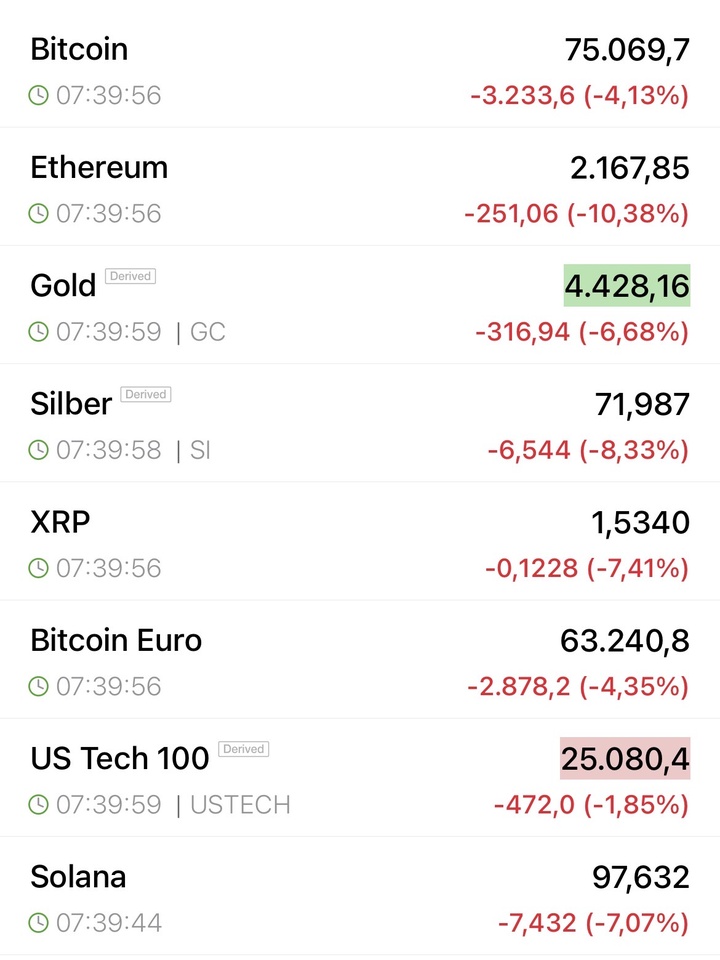Select the green highlighted Gold price 4.428,16
720x960 pixels.
coord(627,286)
